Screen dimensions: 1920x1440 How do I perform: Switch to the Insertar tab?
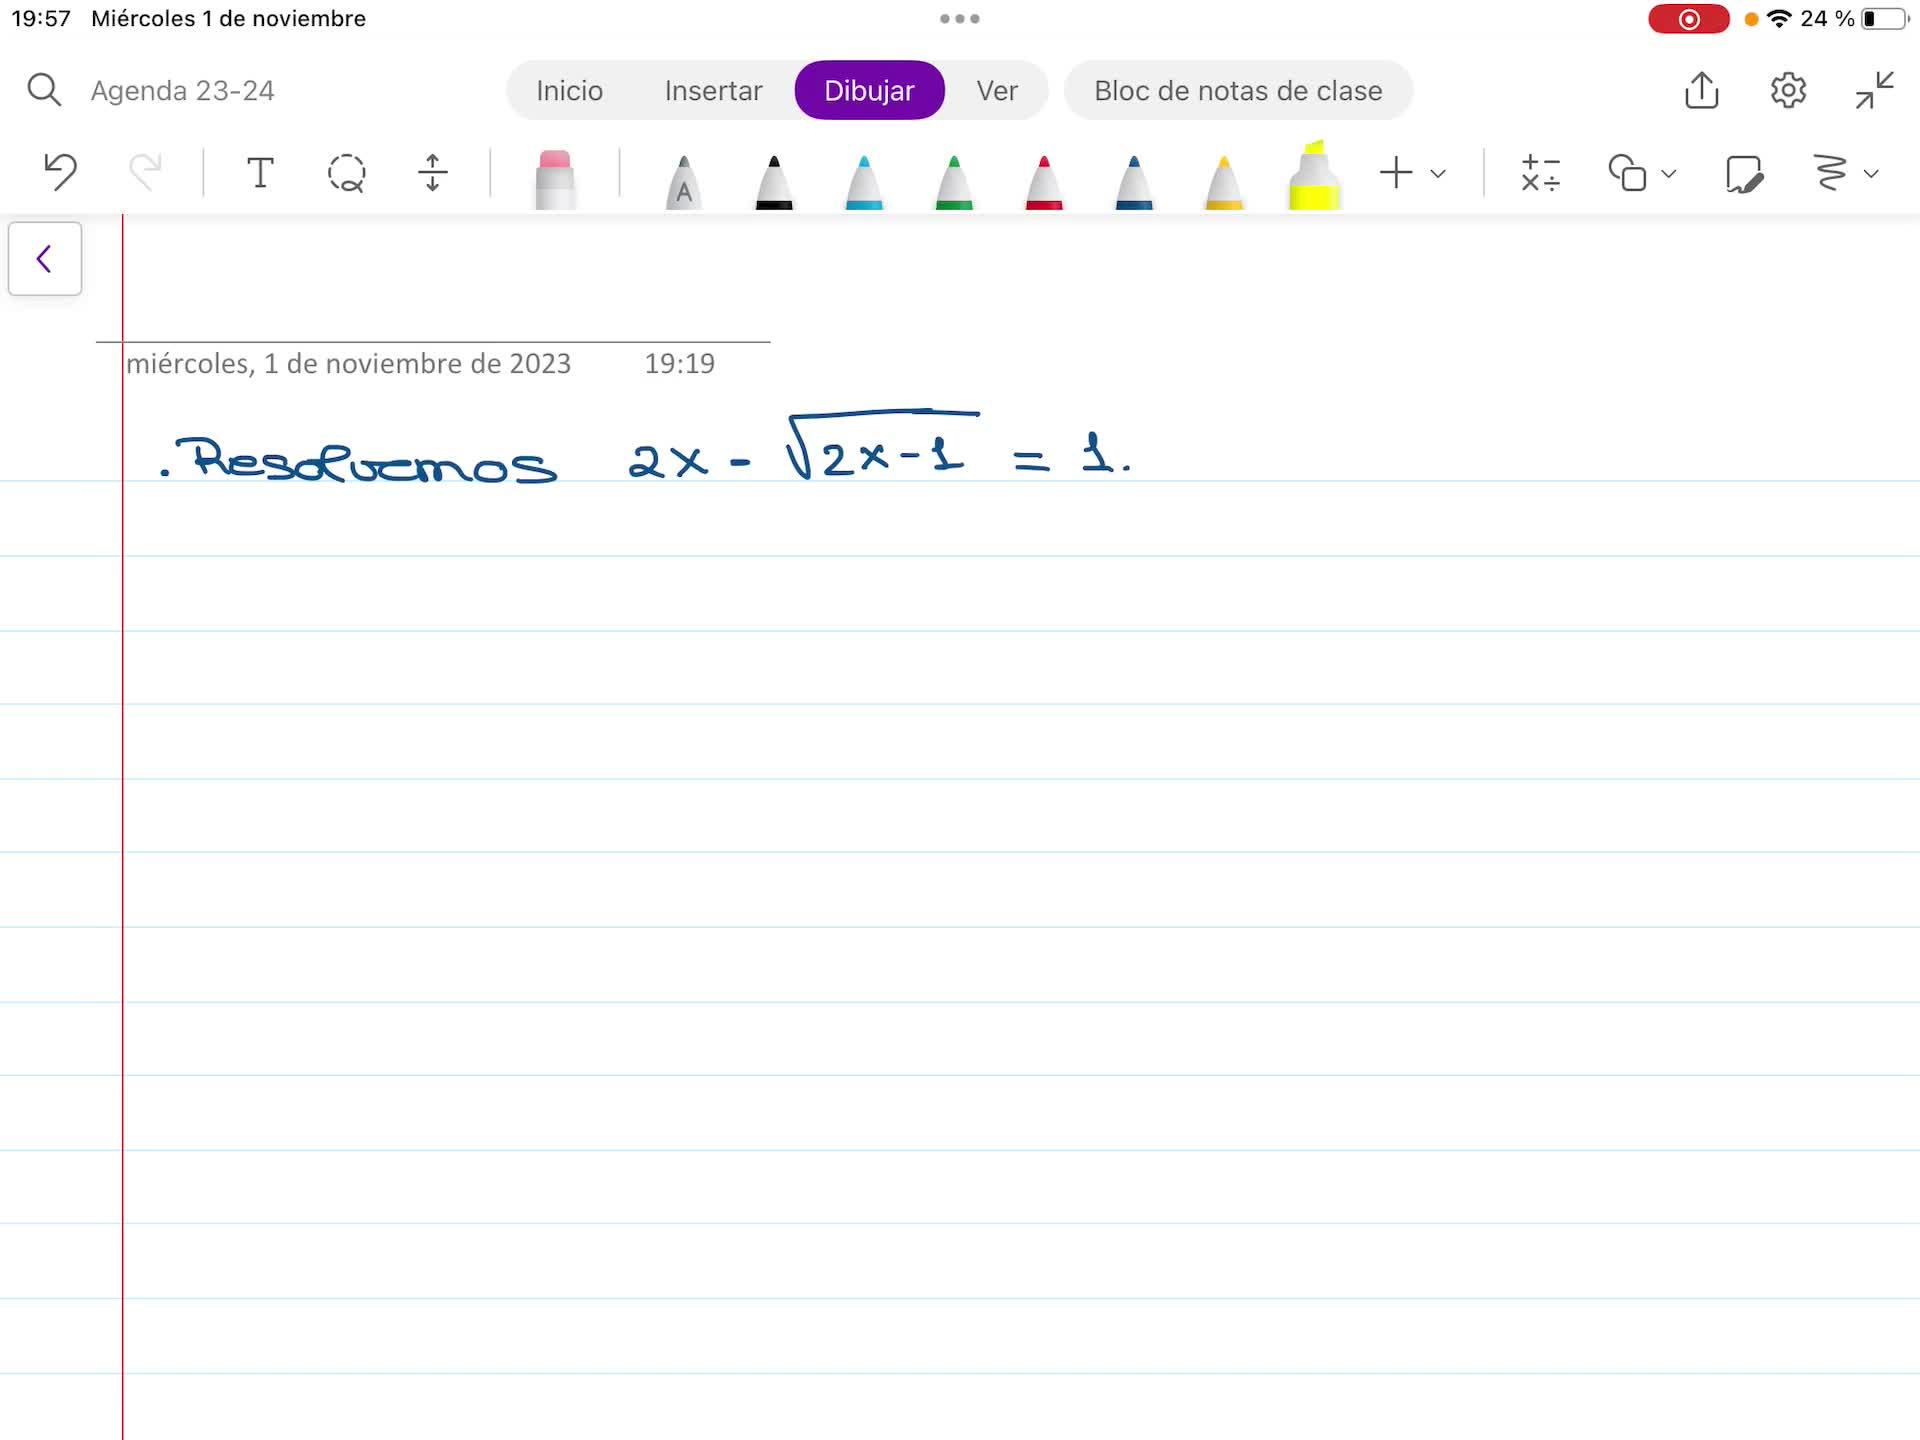pyautogui.click(x=713, y=91)
